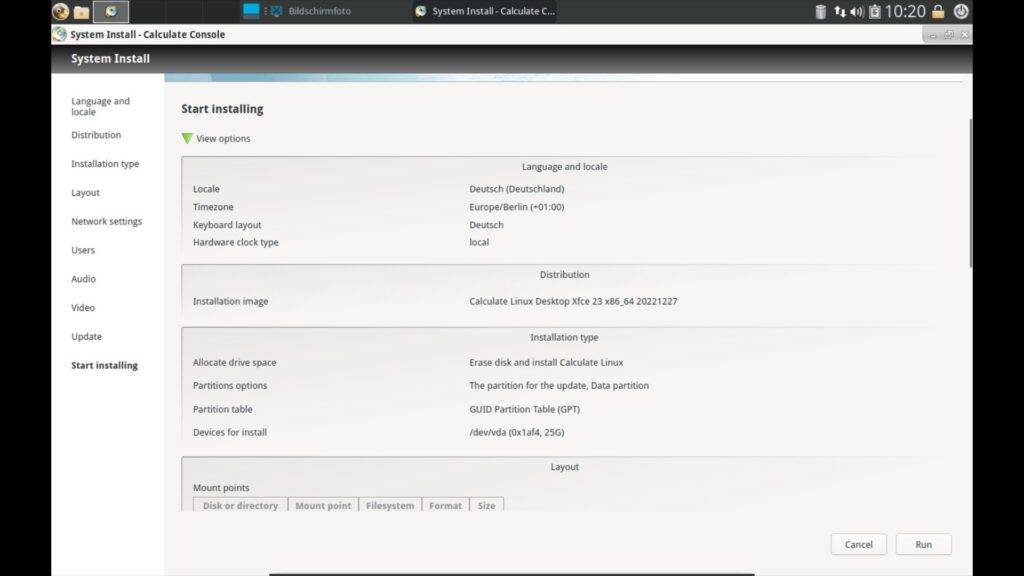Go to Network settings step
This screenshot has width=1024, height=576.
pyautogui.click(x=106, y=221)
